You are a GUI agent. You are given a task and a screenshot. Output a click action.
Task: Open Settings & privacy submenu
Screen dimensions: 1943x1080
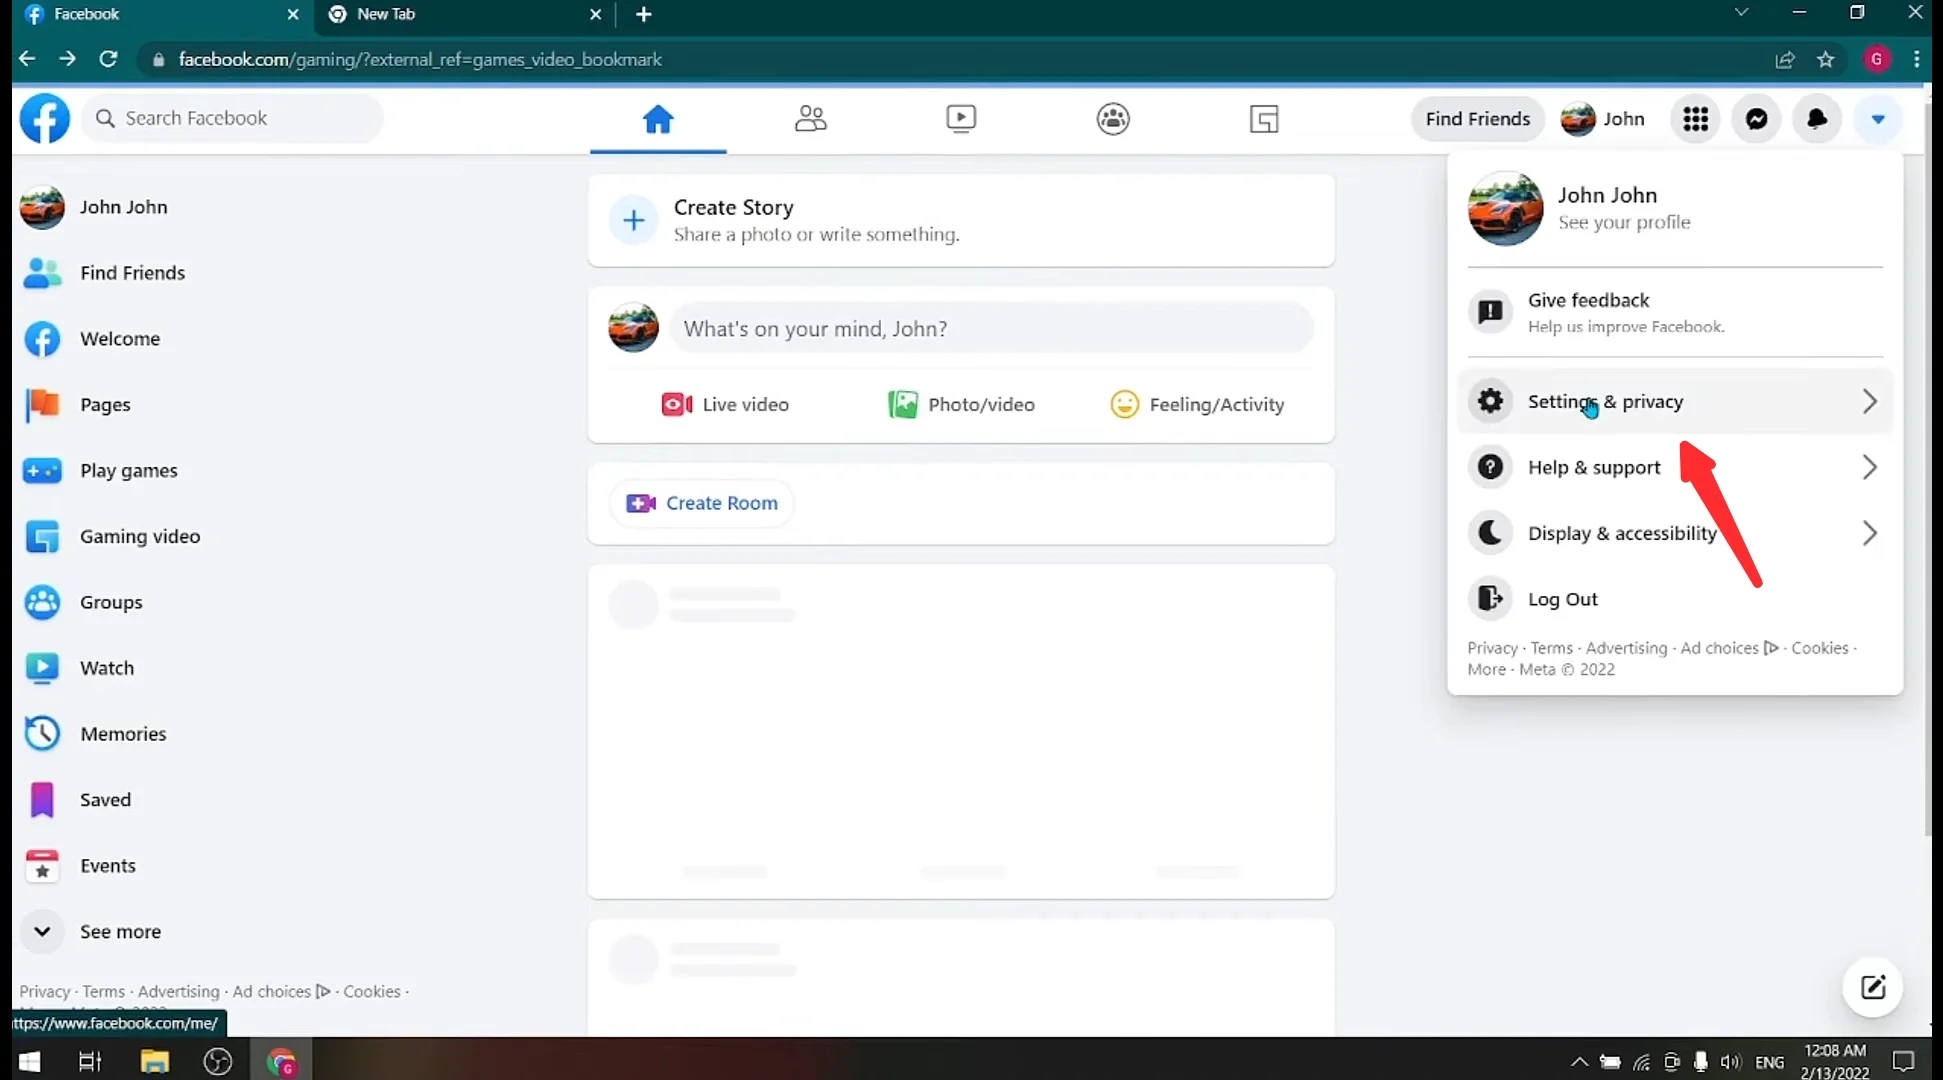1675,401
